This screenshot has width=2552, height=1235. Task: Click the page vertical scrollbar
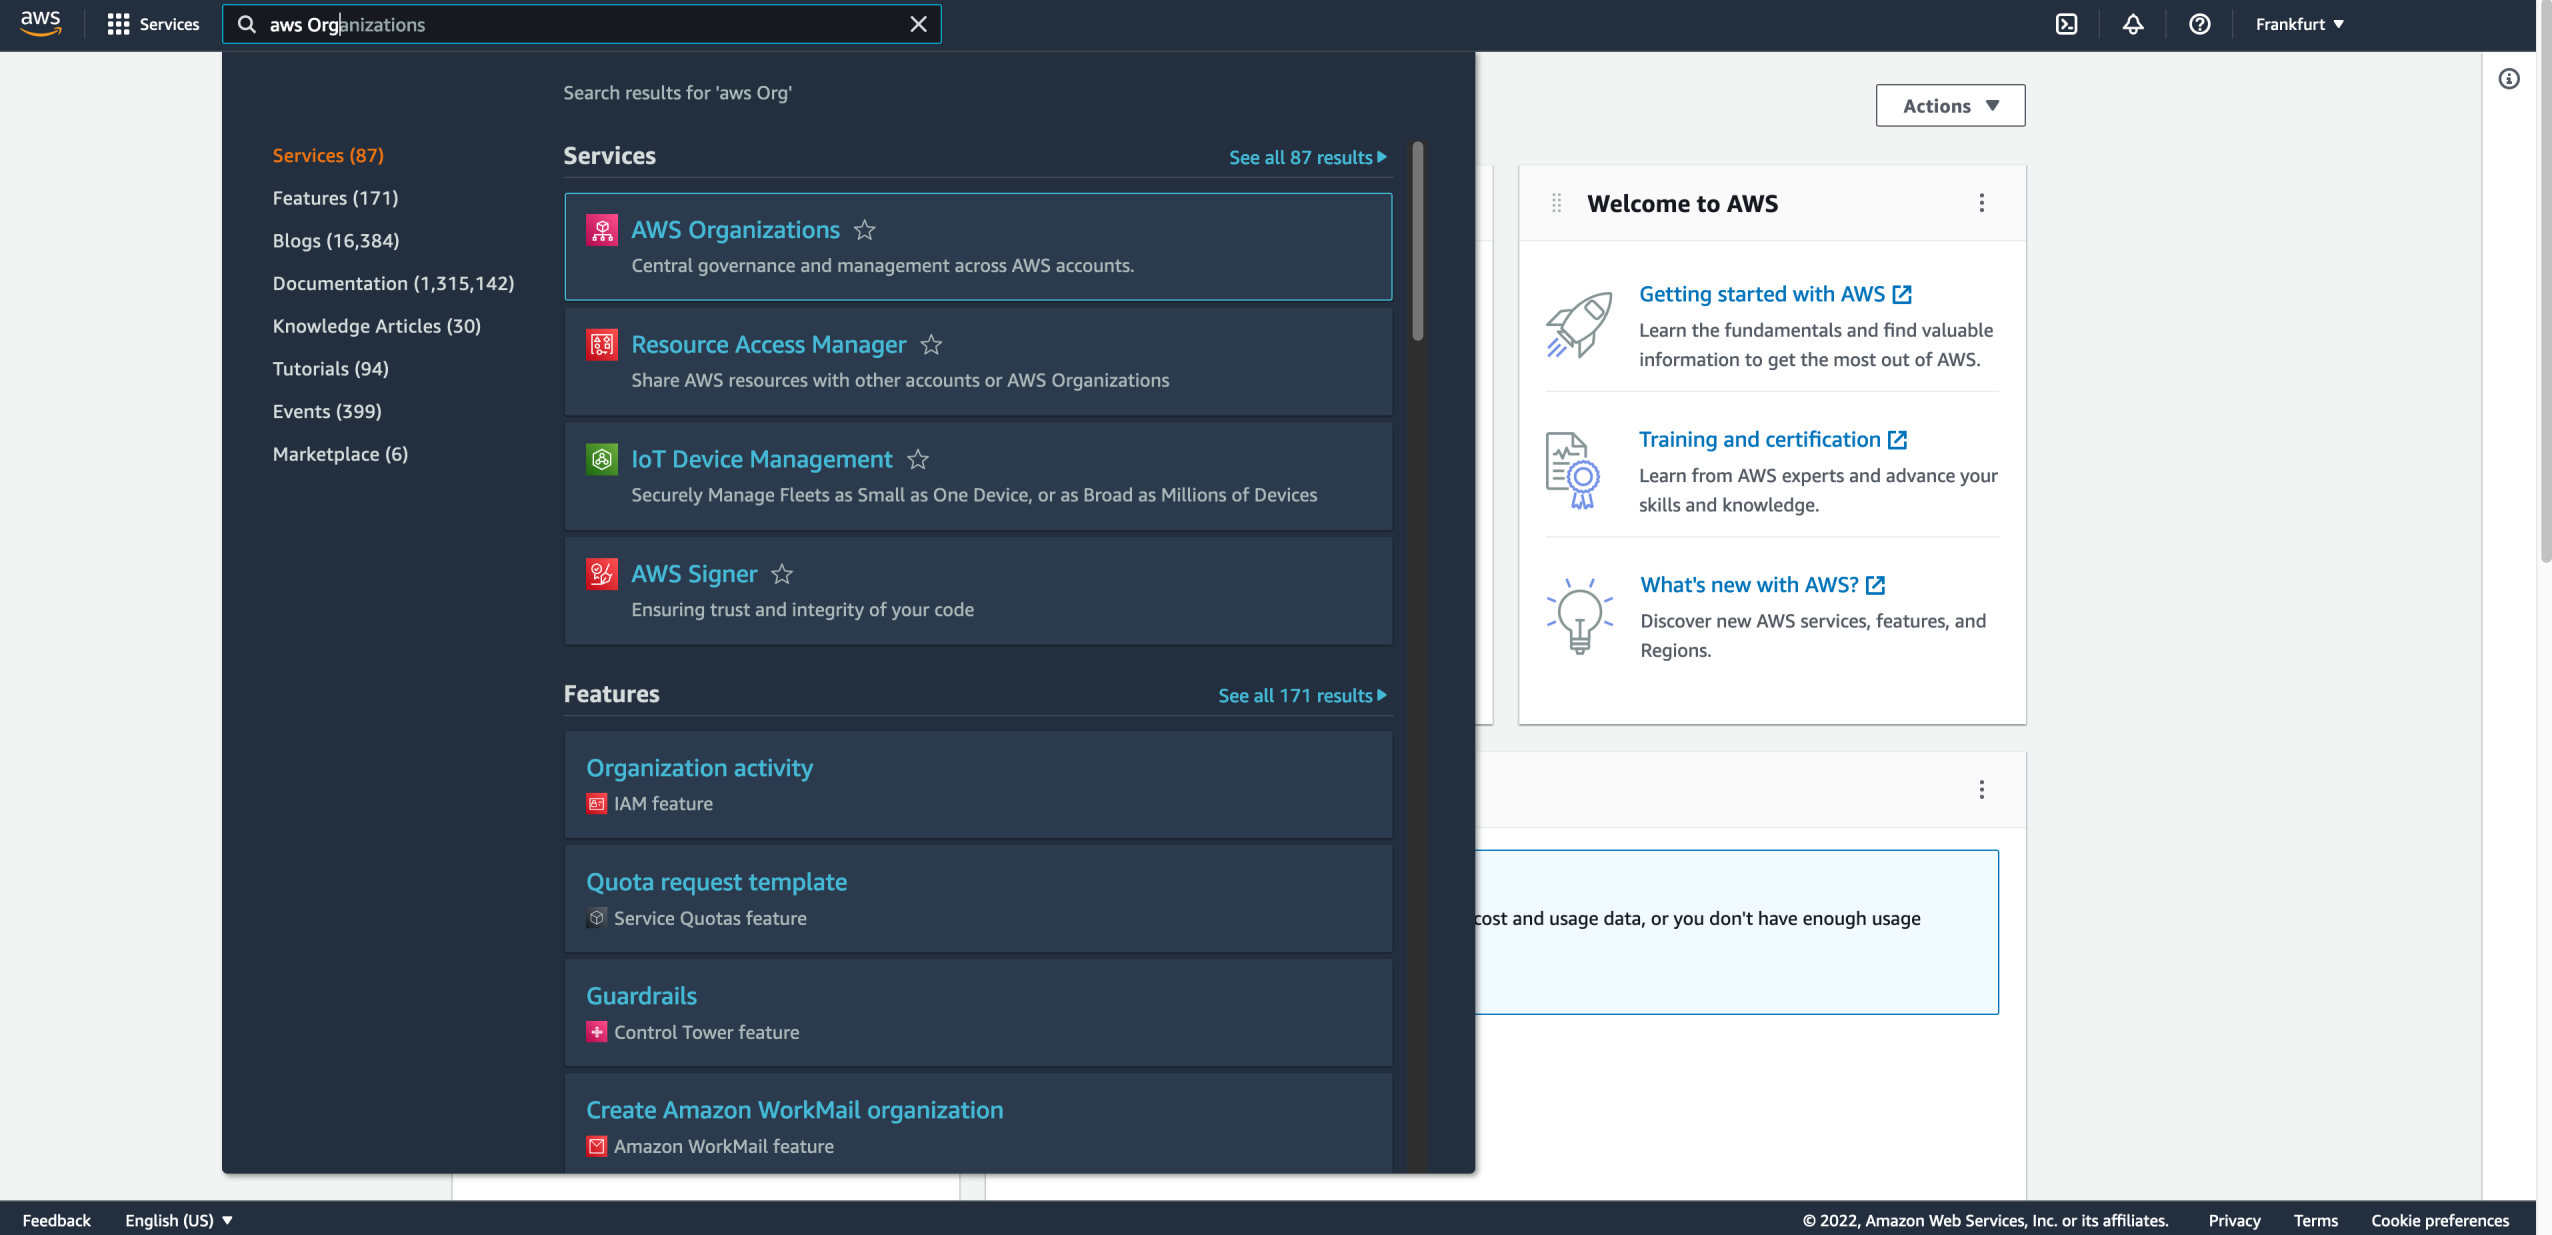pyautogui.click(x=2544, y=283)
